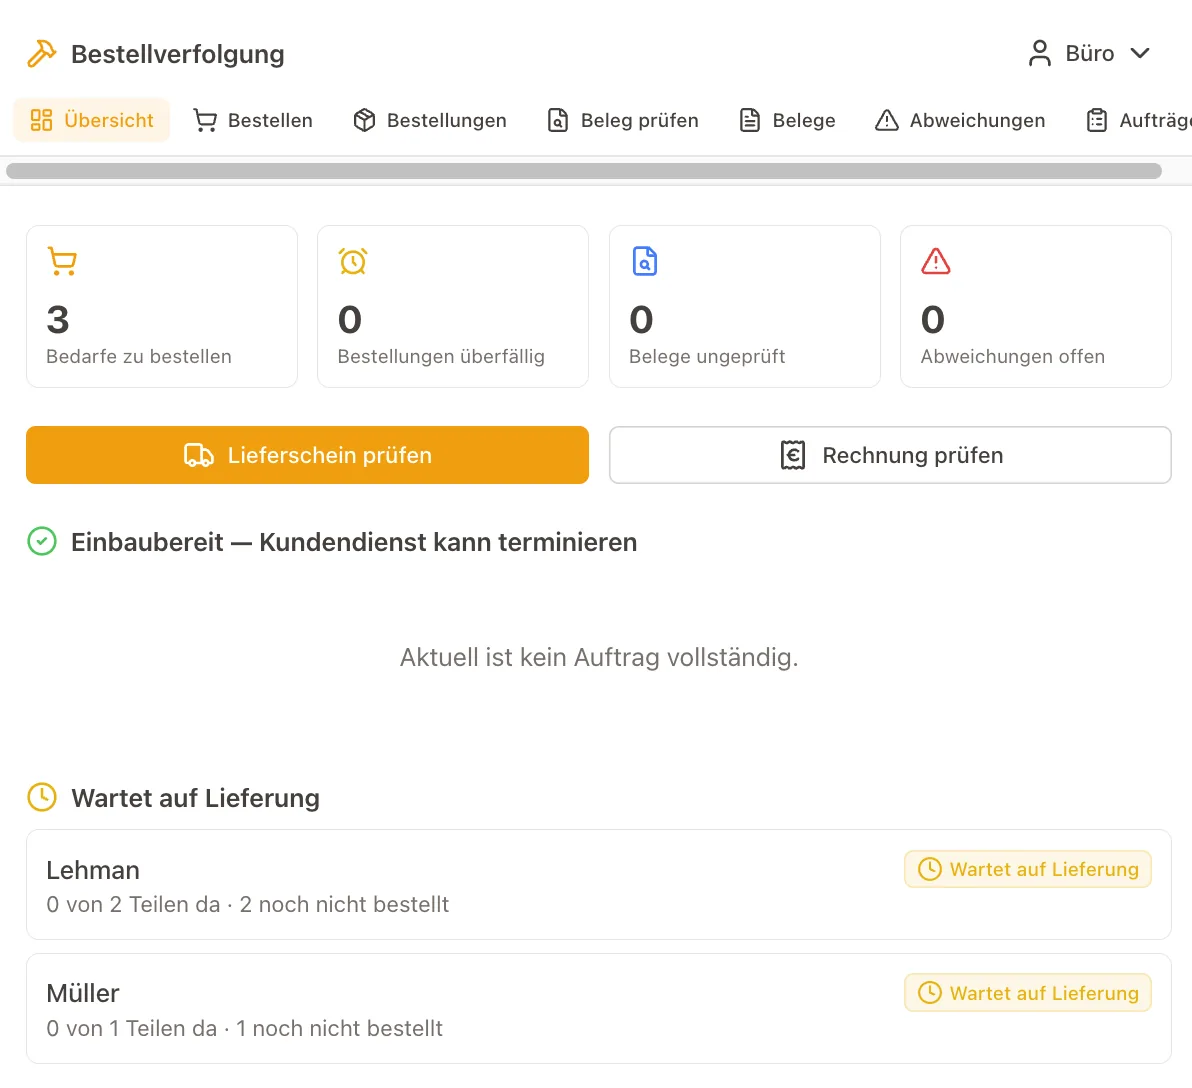Click the Rechnung prüfen button
This screenshot has width=1192, height=1088.
click(x=890, y=455)
